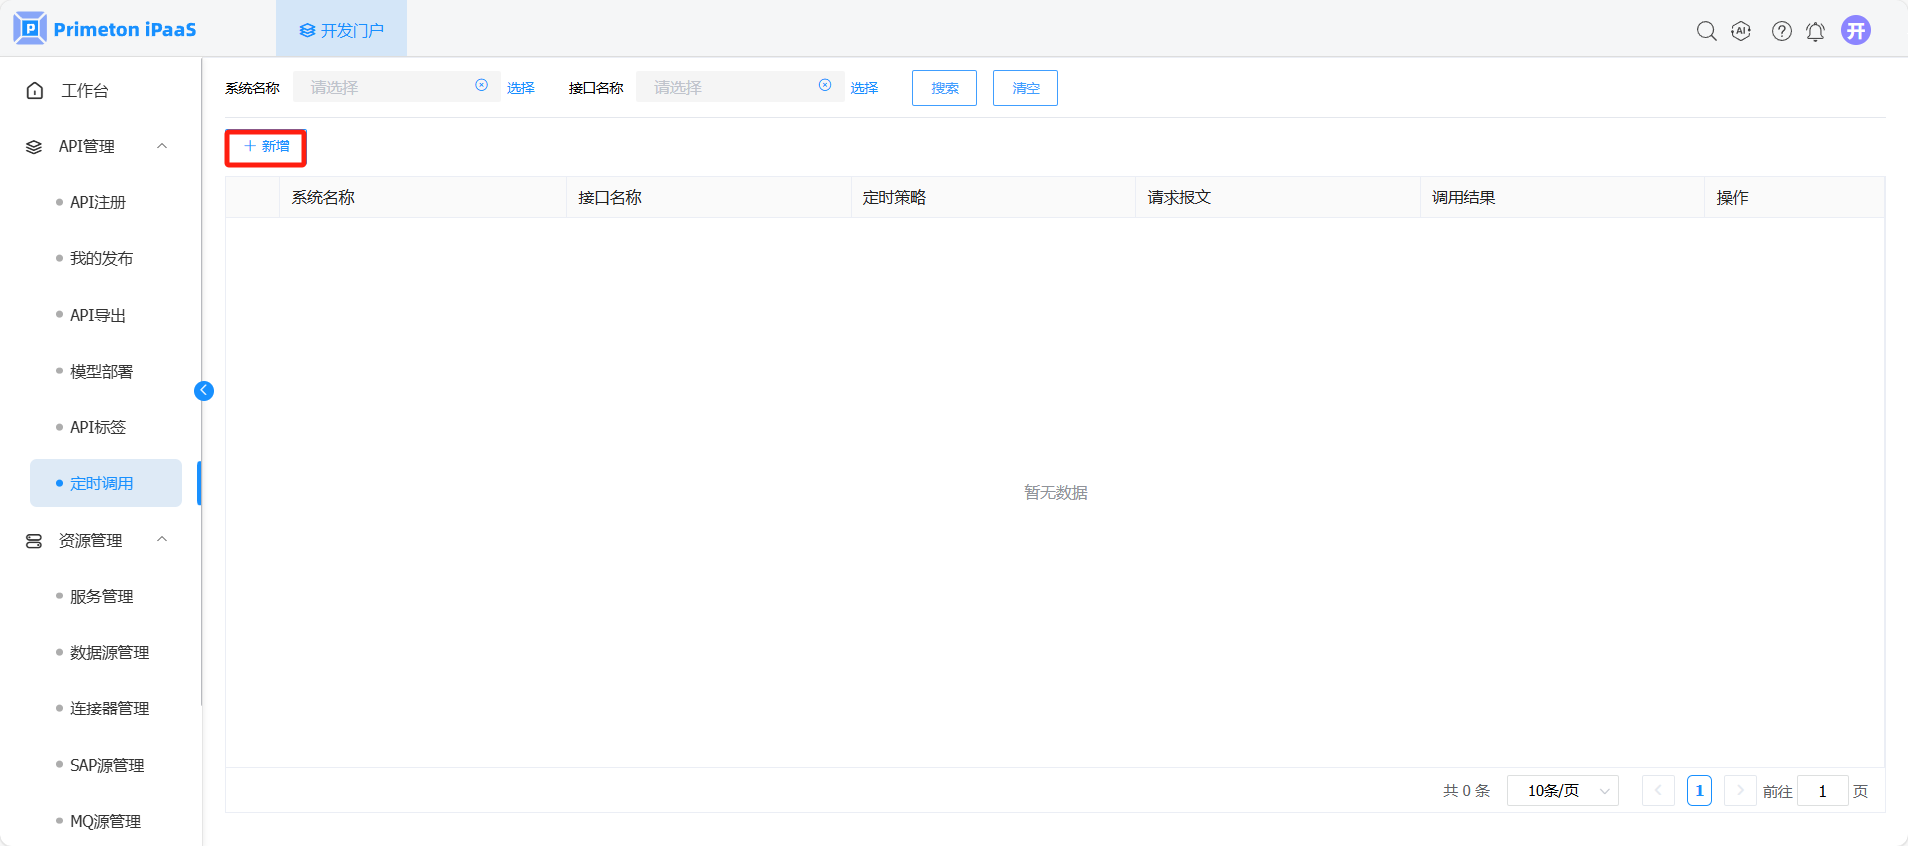Screen dimensions: 1908x846
Task: Click the user avatar icon
Action: click(x=1856, y=31)
